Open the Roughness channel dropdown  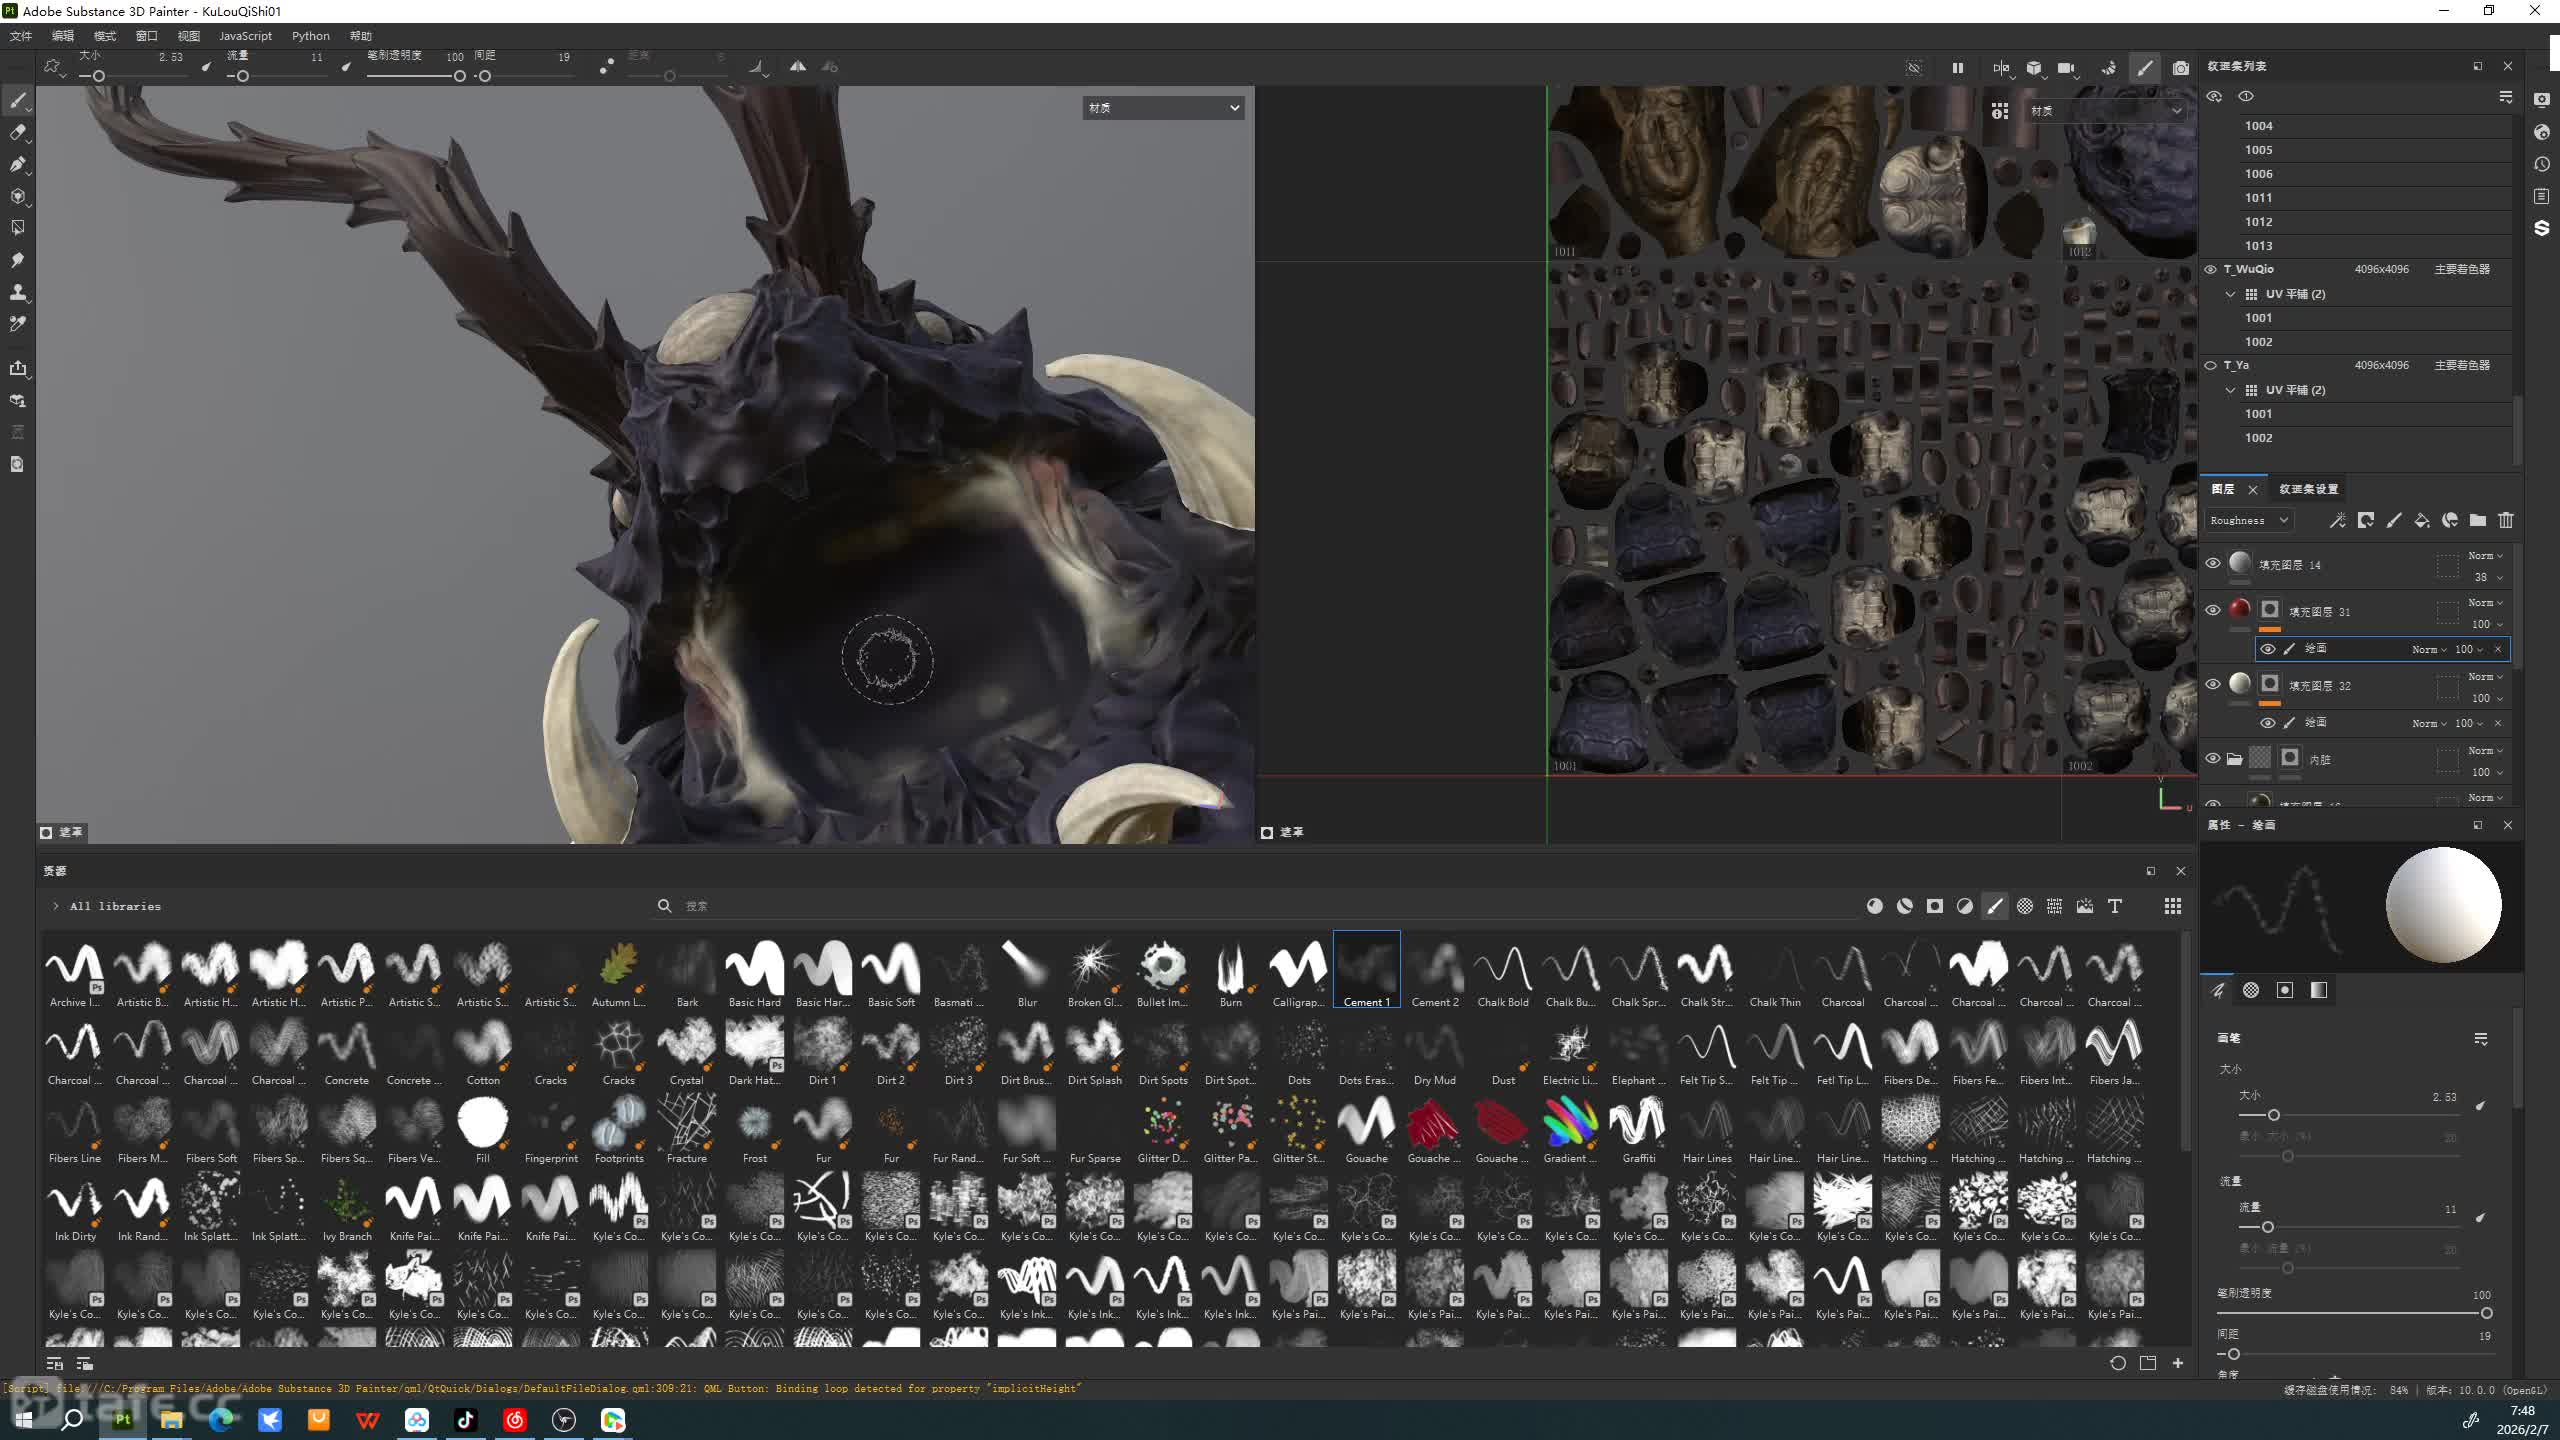[2248, 520]
